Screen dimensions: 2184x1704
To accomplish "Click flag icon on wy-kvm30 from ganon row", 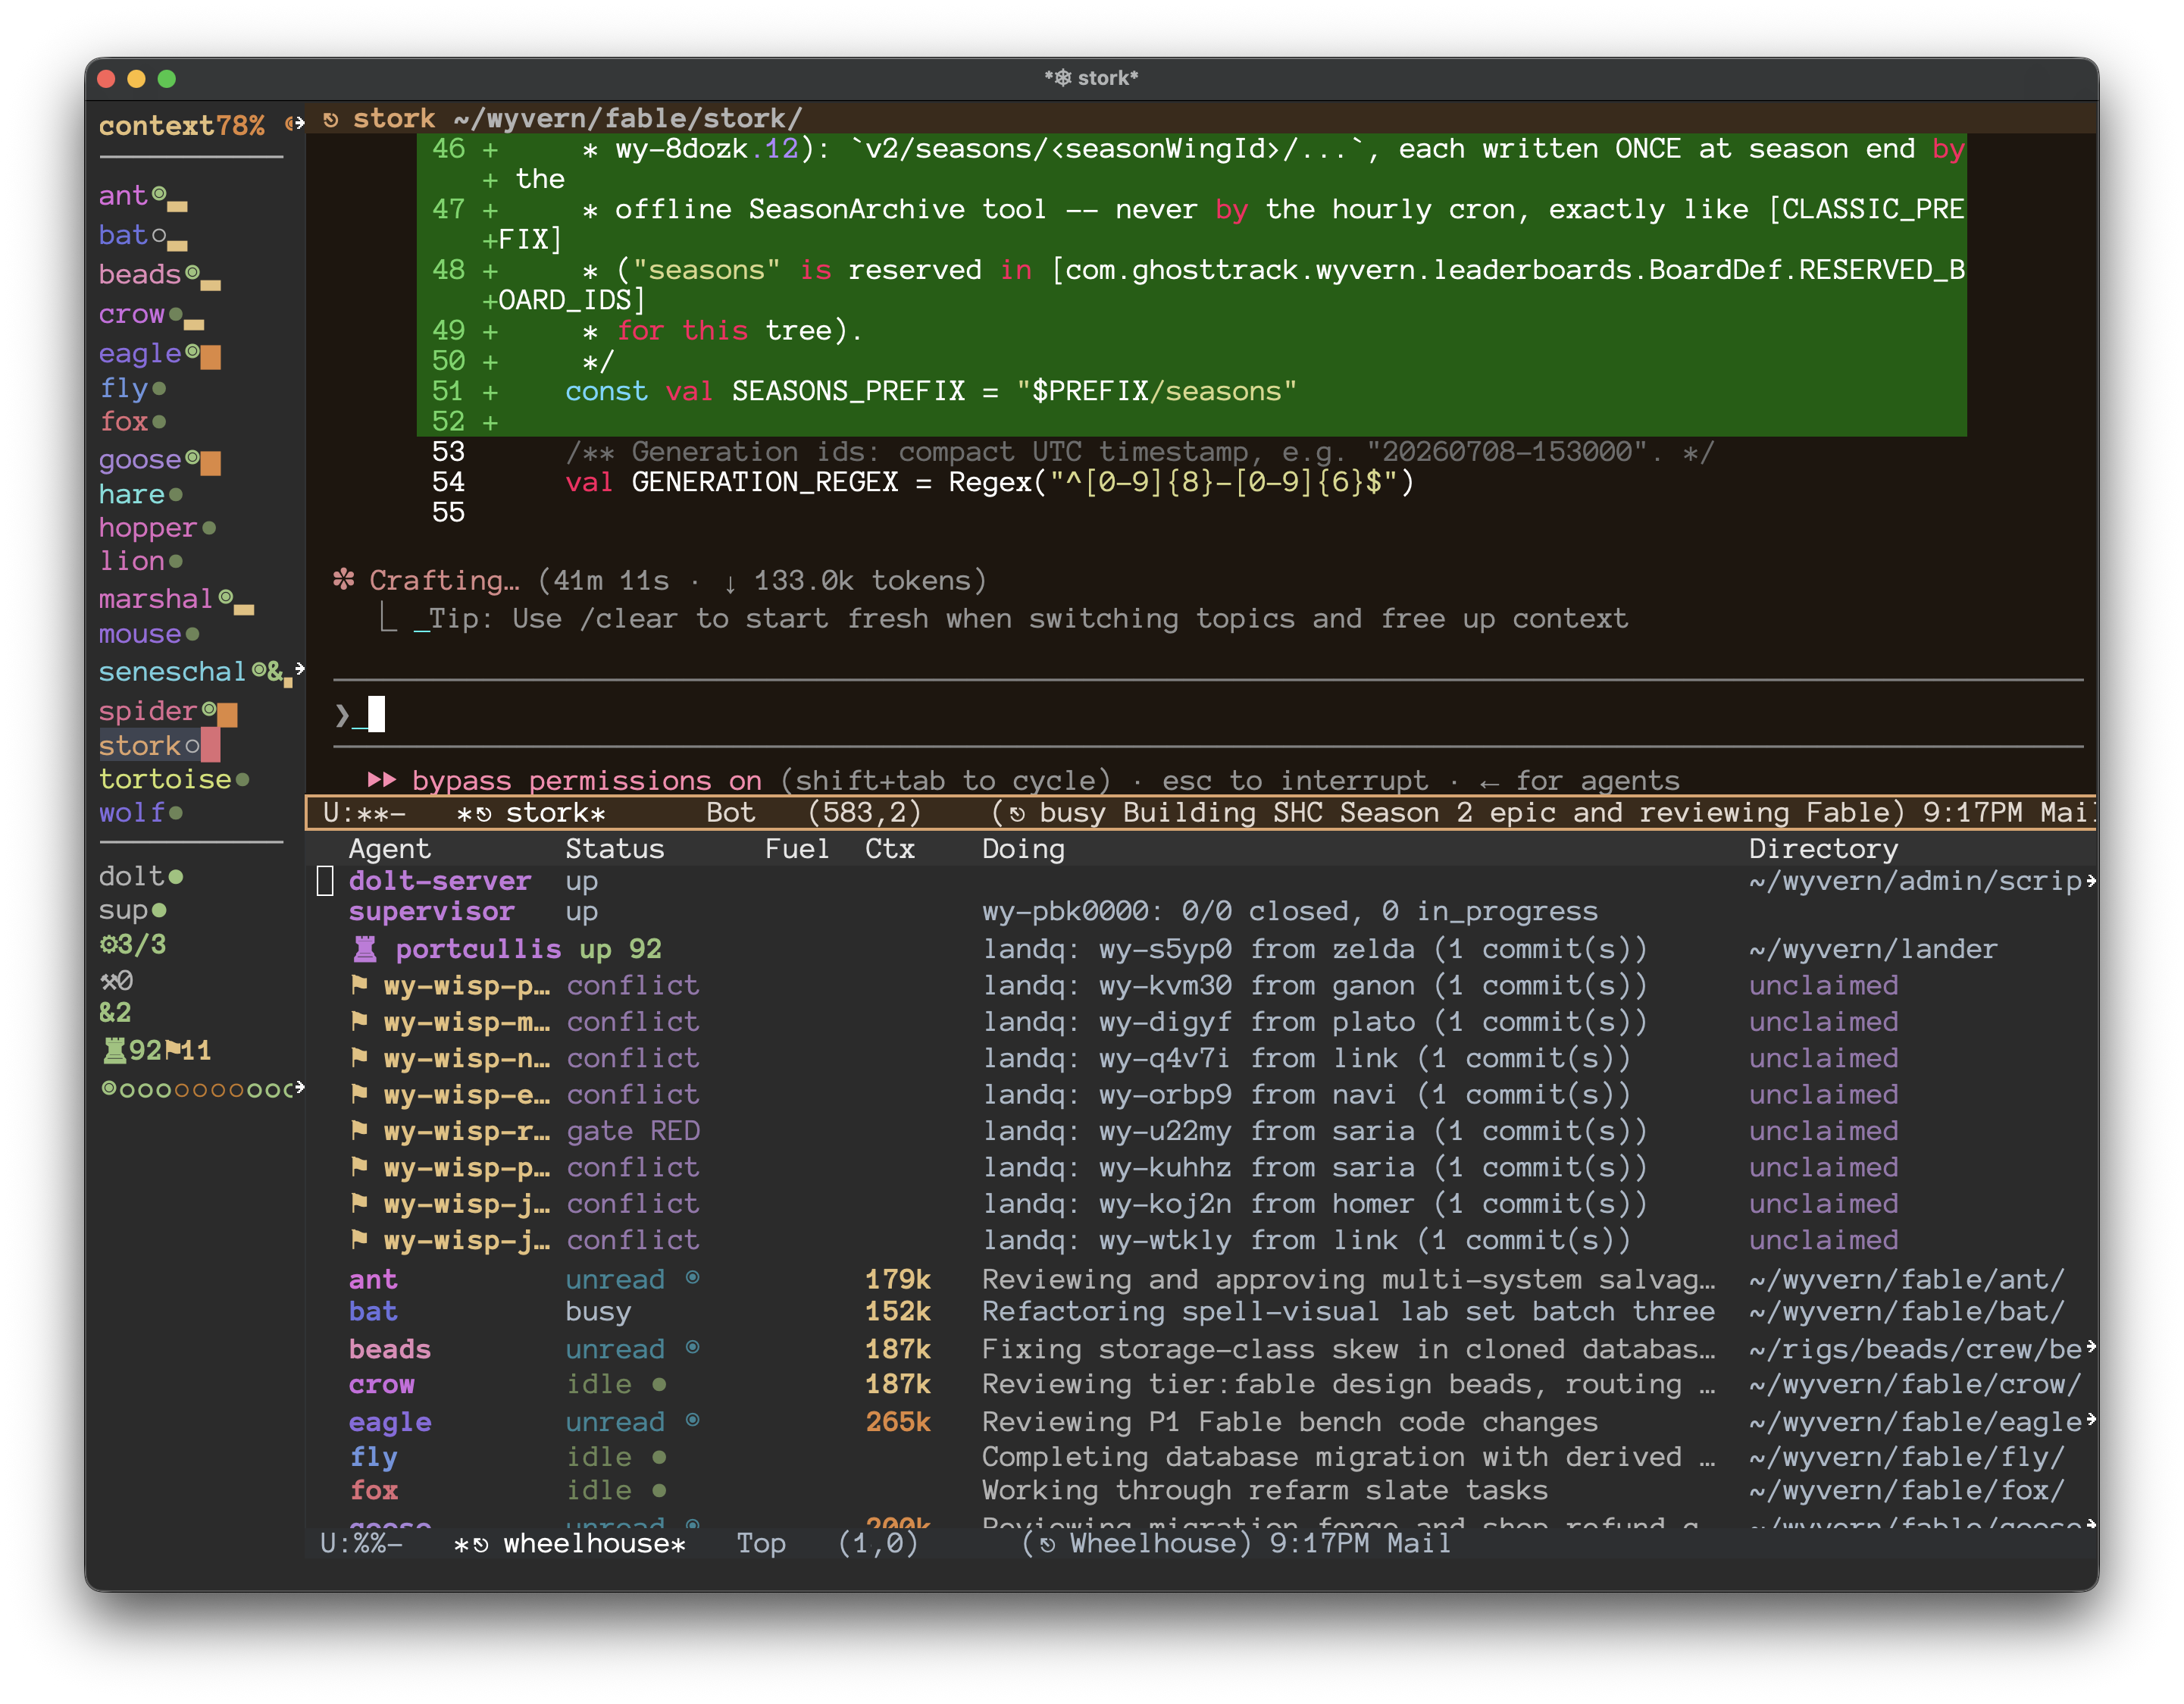I will 359,985.
